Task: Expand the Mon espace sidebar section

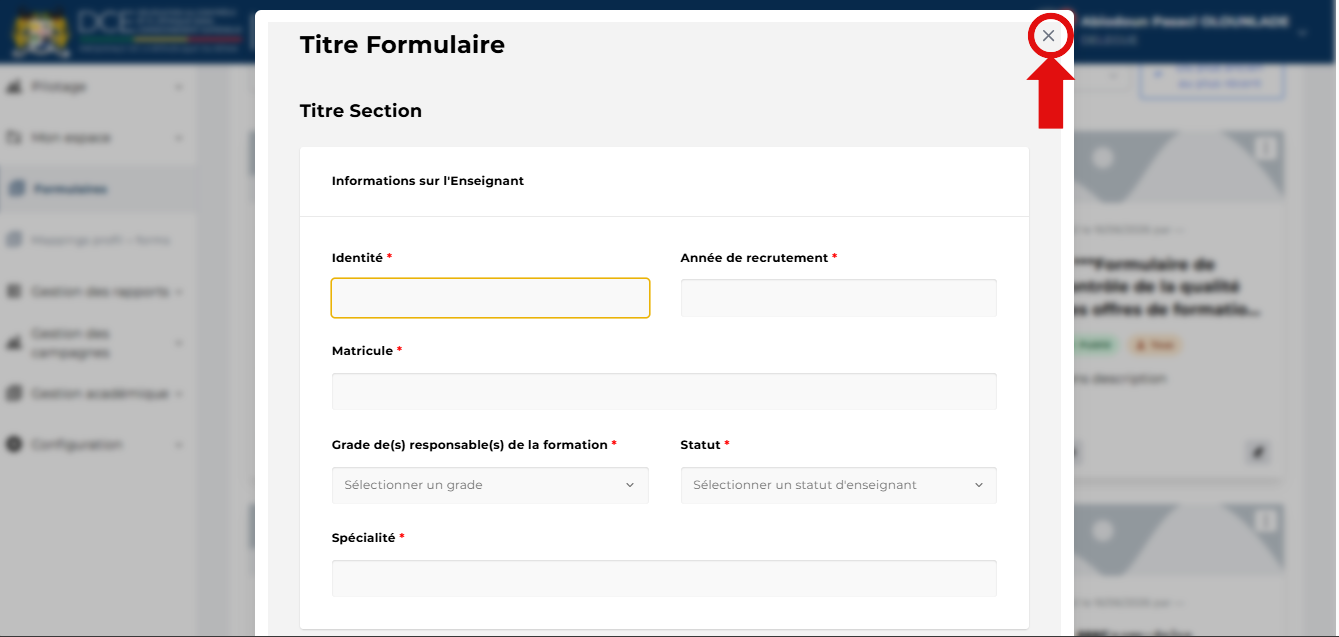Action: point(97,138)
